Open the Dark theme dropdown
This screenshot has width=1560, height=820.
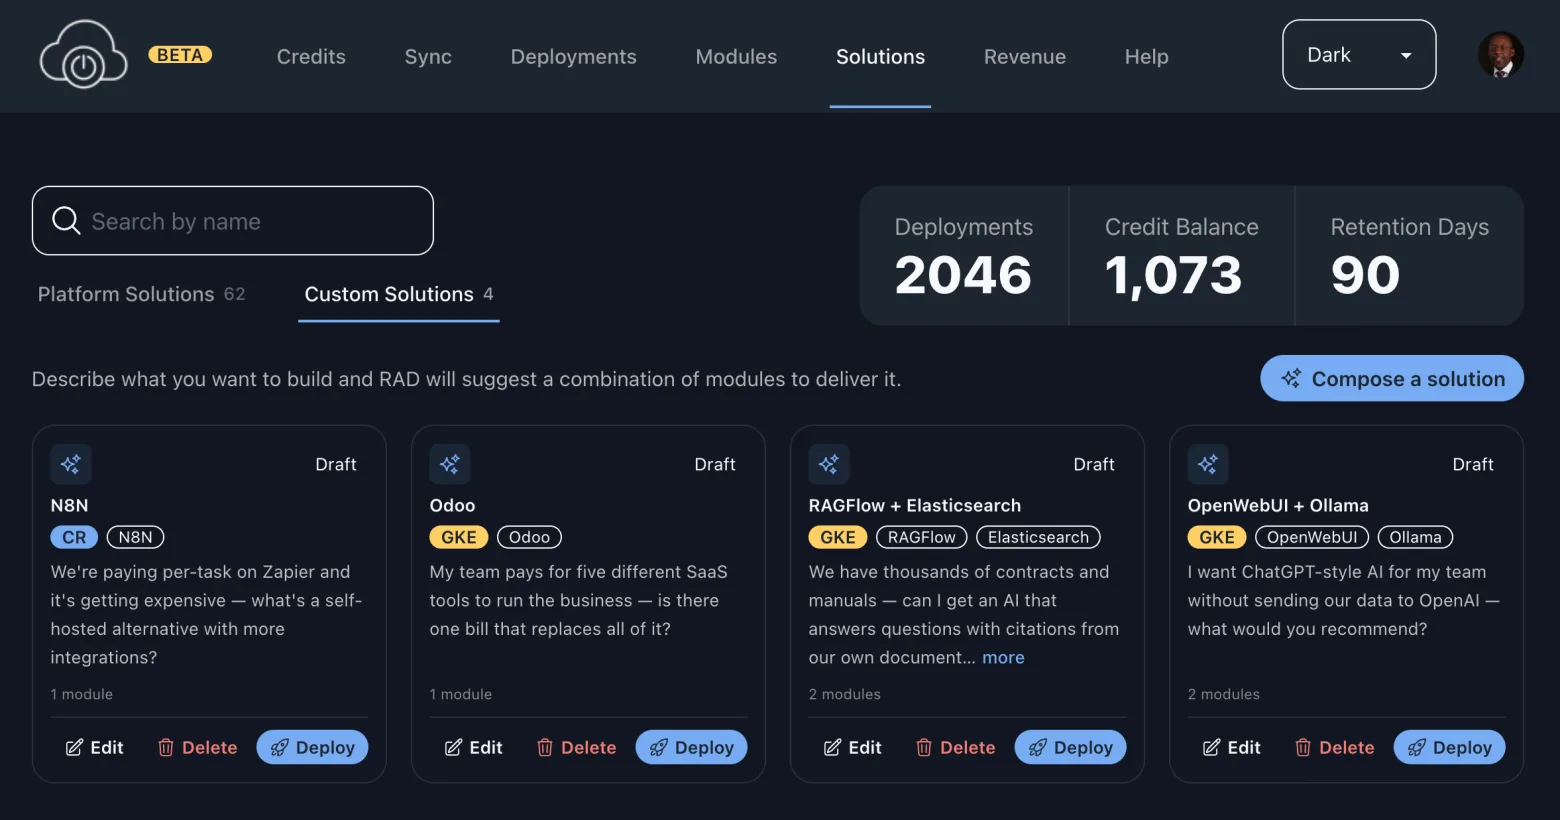[x=1359, y=55]
